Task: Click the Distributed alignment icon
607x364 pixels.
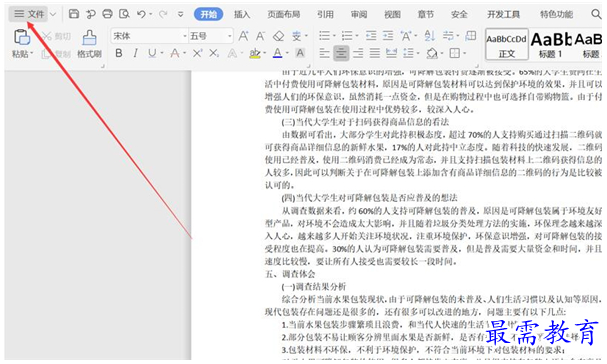Action: (x=391, y=53)
